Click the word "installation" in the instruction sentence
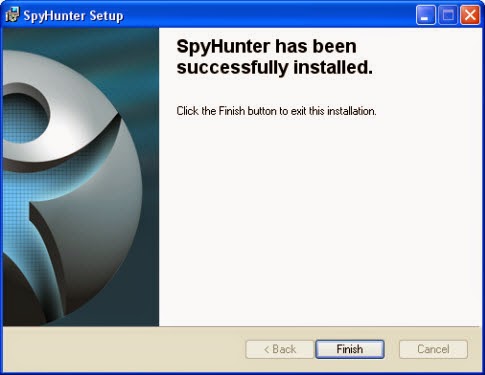This screenshot has width=485, height=375. [x=351, y=111]
